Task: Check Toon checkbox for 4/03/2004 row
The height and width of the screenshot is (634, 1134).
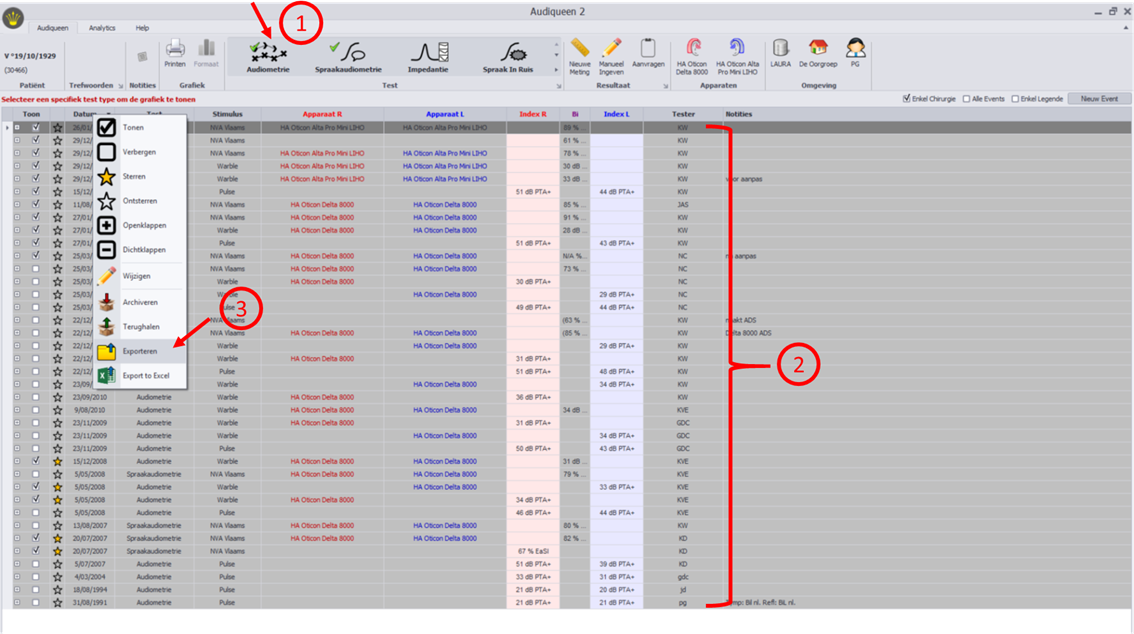Action: coord(35,577)
